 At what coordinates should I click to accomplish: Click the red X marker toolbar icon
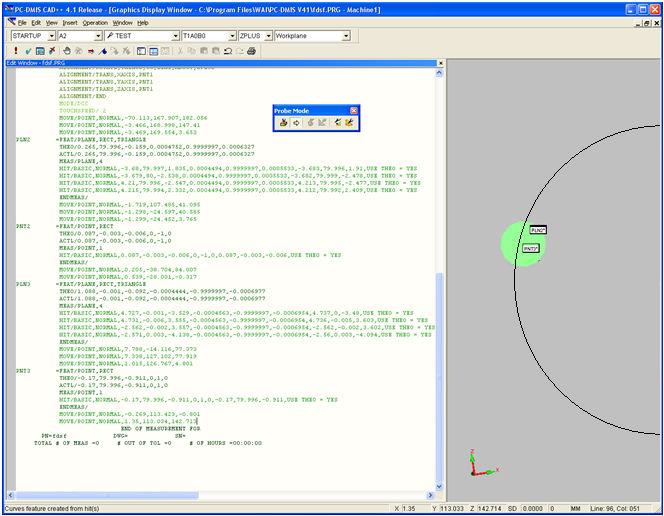[x=52, y=51]
